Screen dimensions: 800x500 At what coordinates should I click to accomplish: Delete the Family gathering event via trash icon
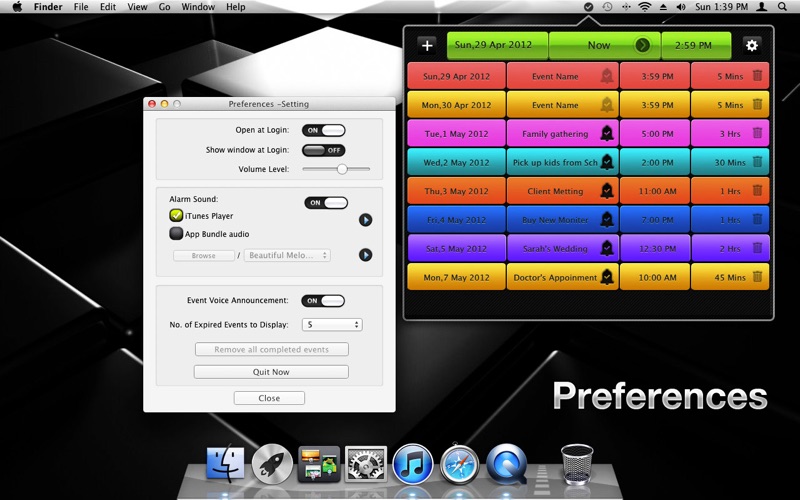click(x=757, y=133)
